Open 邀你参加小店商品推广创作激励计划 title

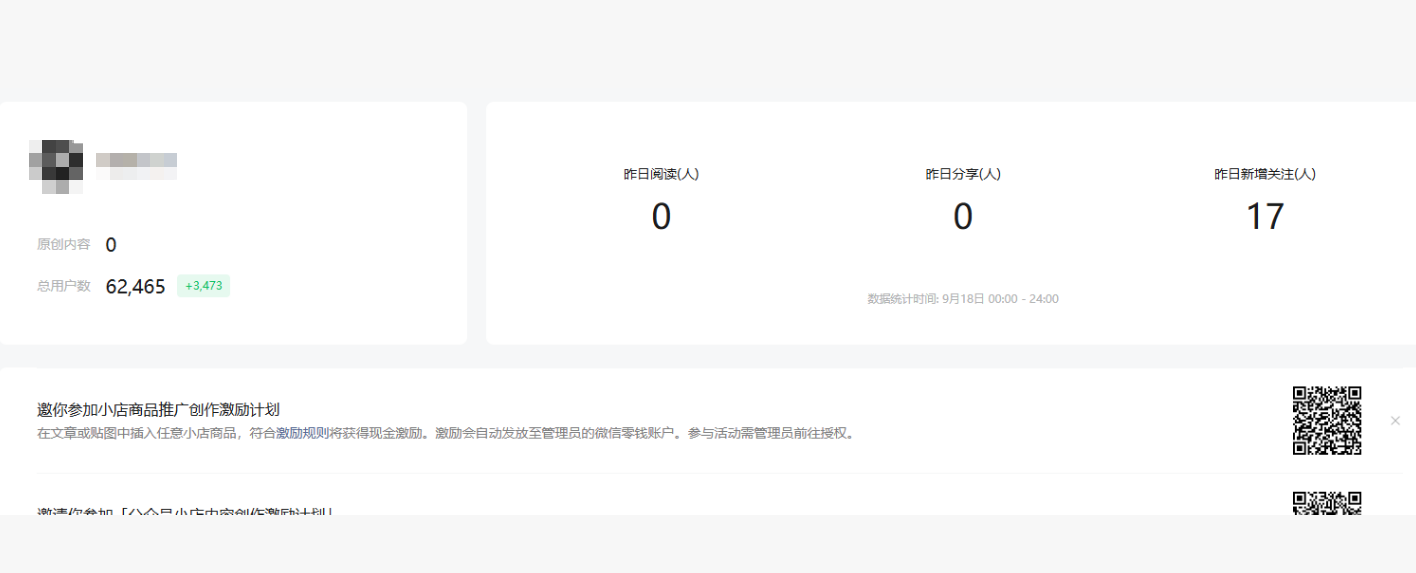[x=158, y=410]
